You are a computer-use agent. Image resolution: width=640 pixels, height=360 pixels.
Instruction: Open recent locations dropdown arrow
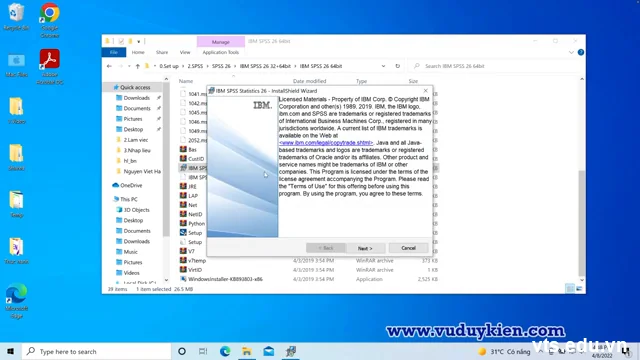(x=129, y=66)
